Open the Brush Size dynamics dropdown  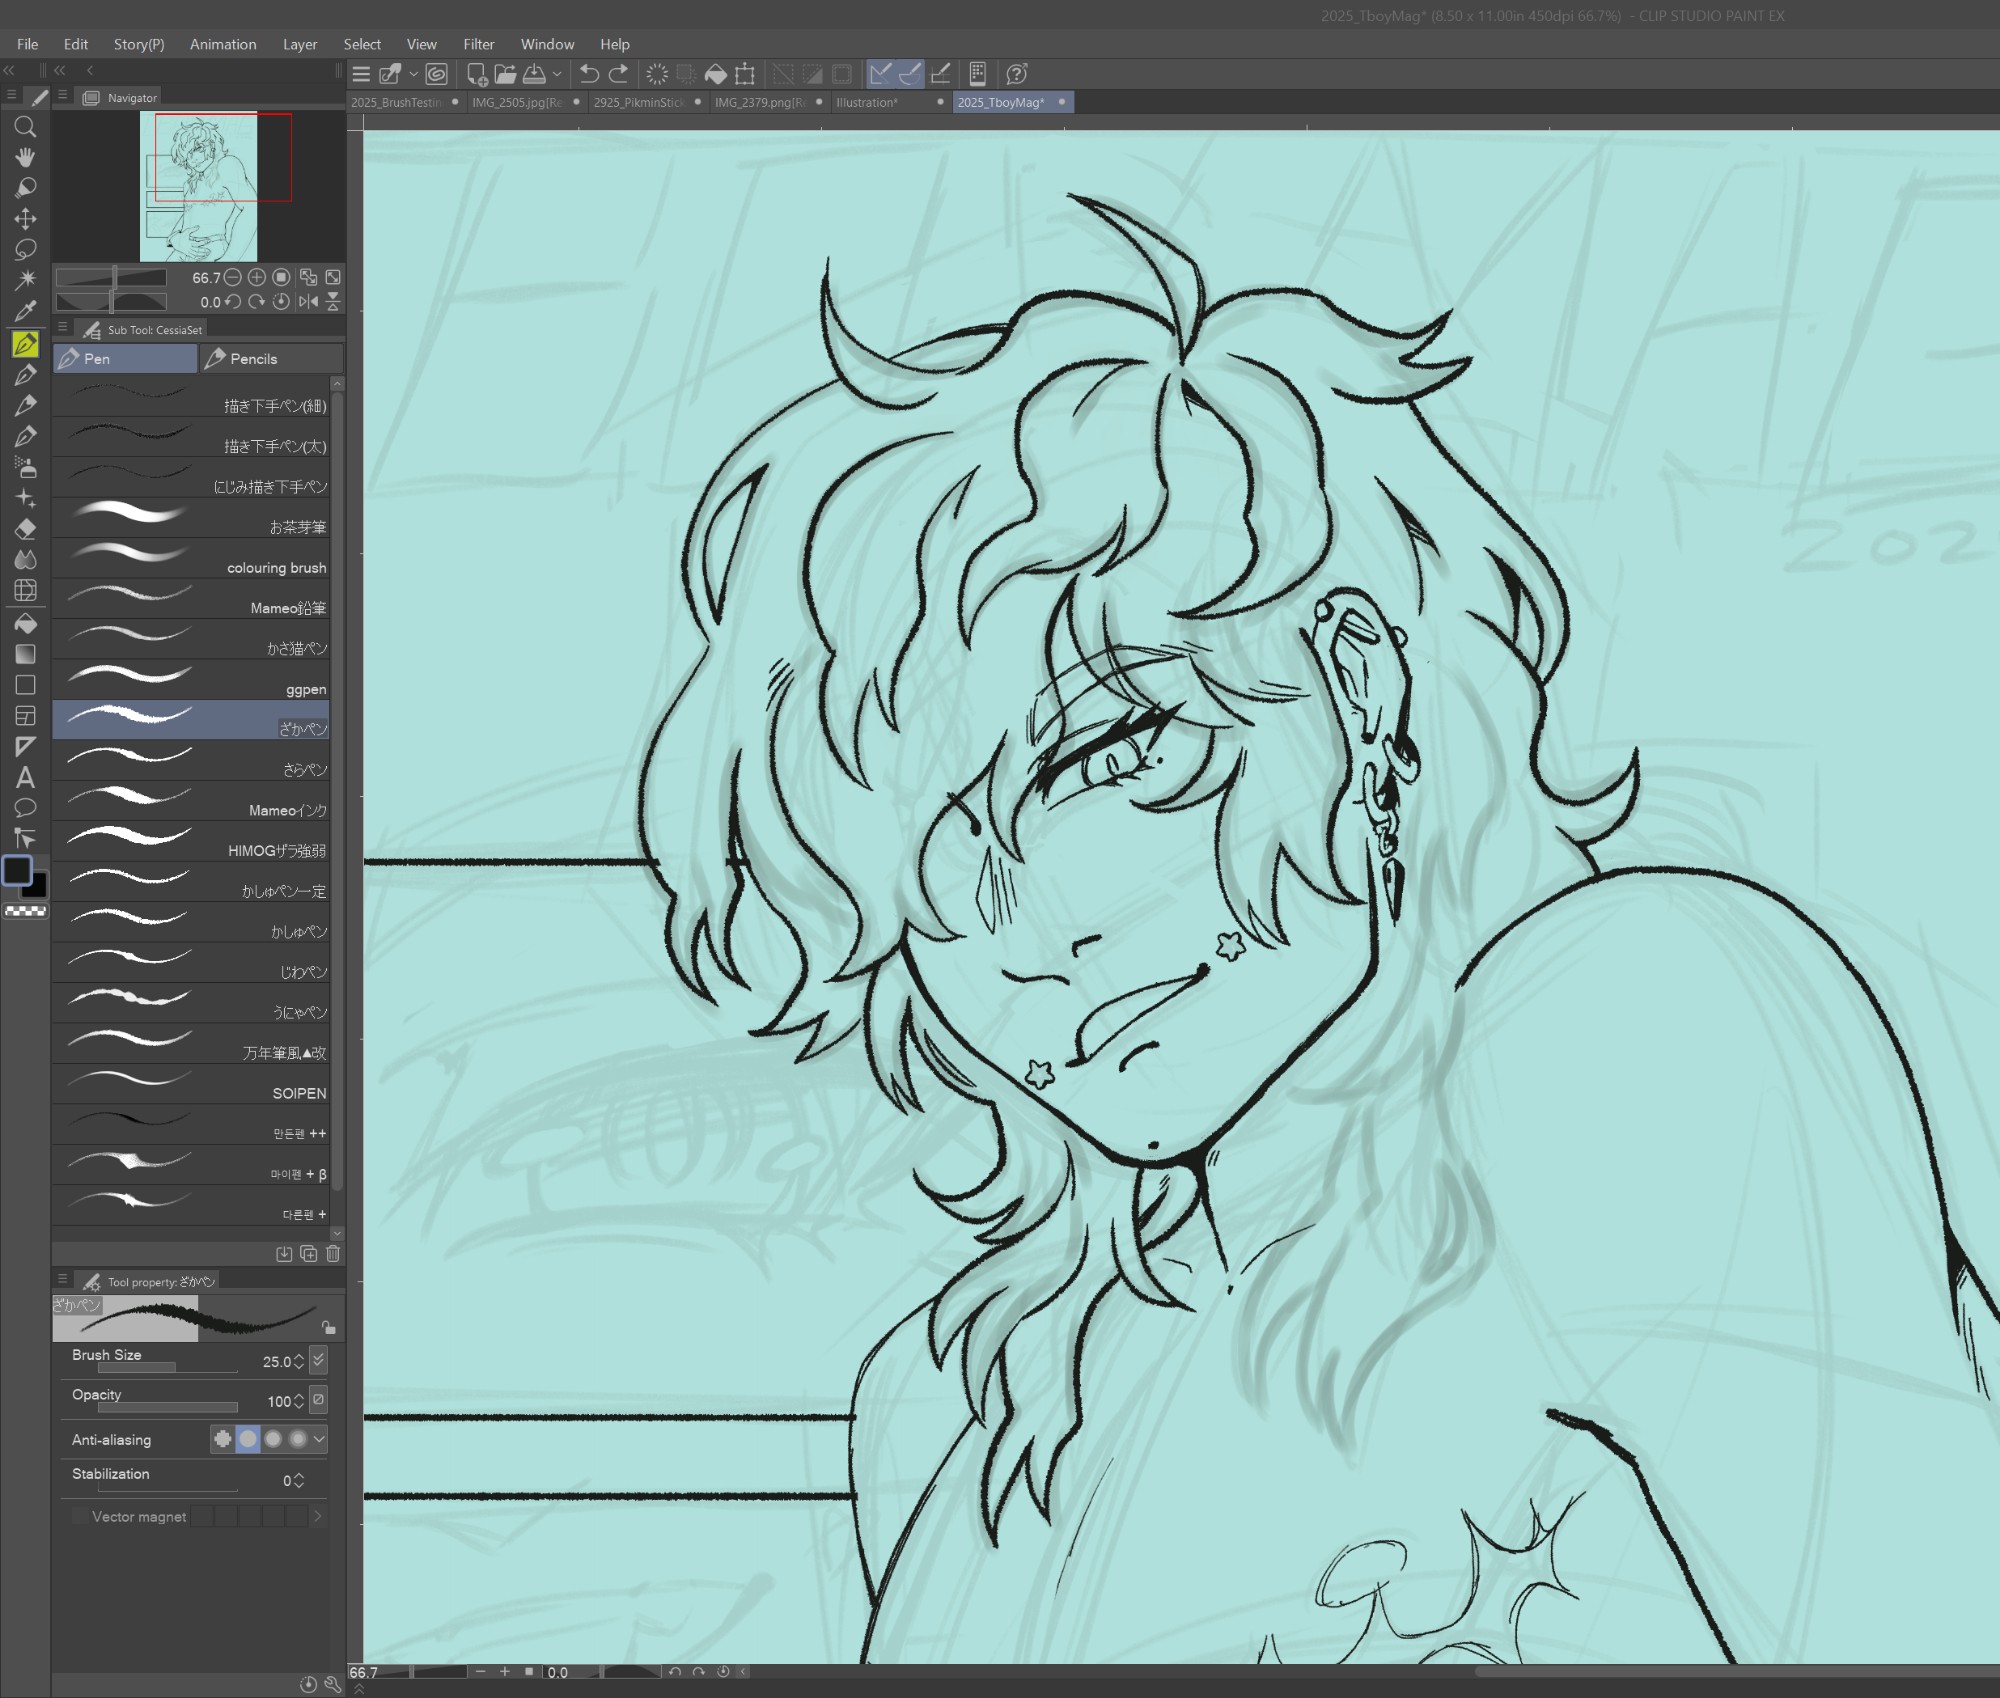tap(318, 1360)
